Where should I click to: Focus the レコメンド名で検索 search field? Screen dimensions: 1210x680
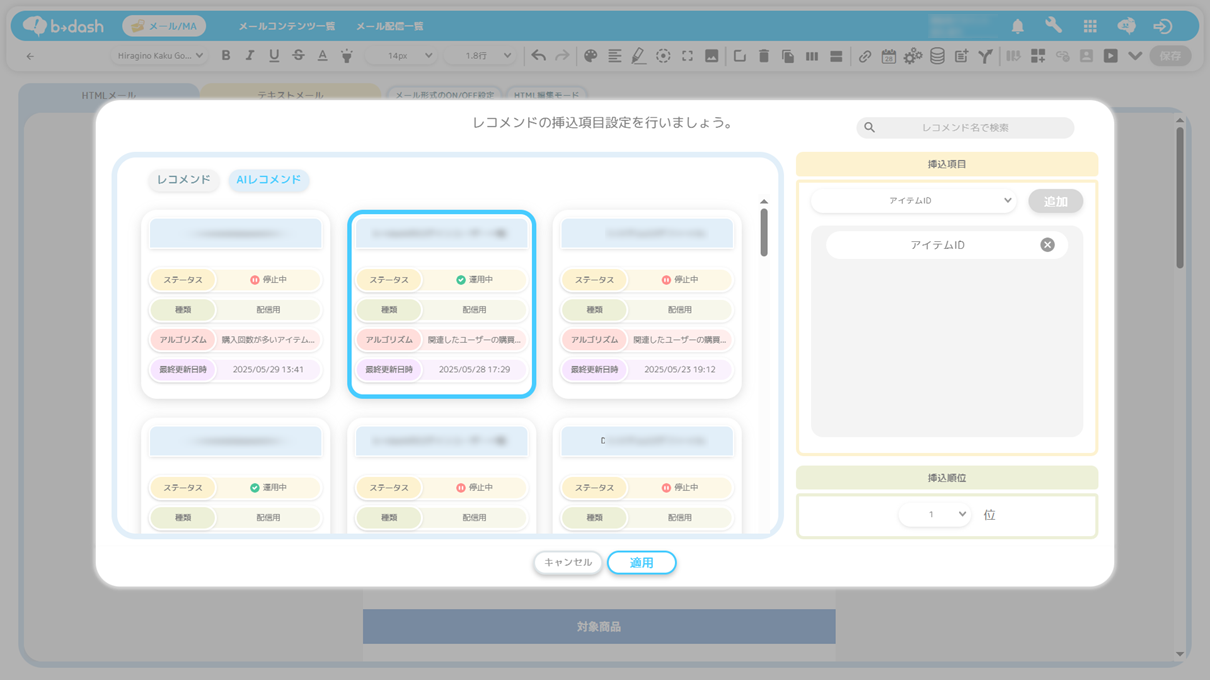pos(965,128)
